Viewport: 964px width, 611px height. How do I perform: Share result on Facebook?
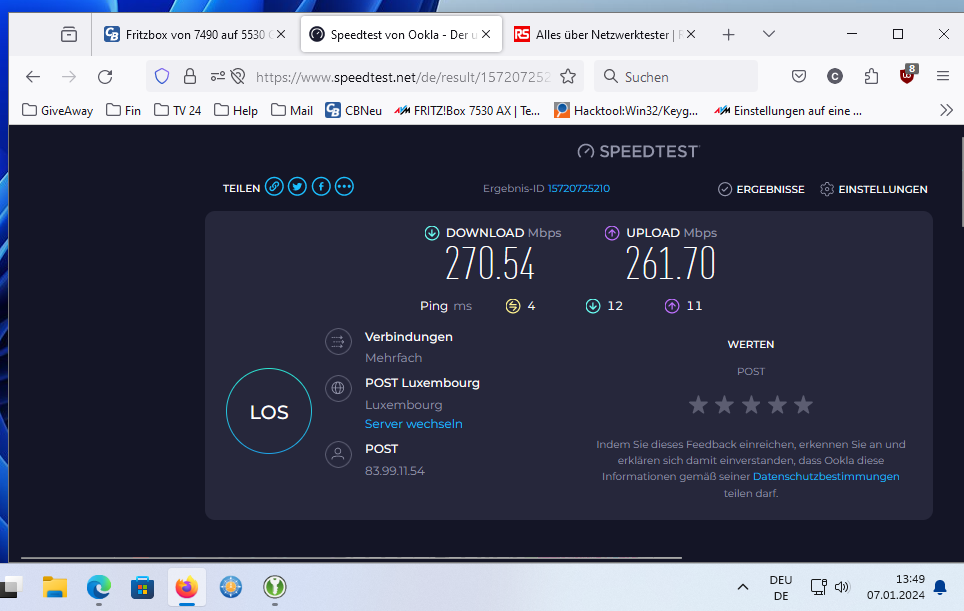[321, 186]
